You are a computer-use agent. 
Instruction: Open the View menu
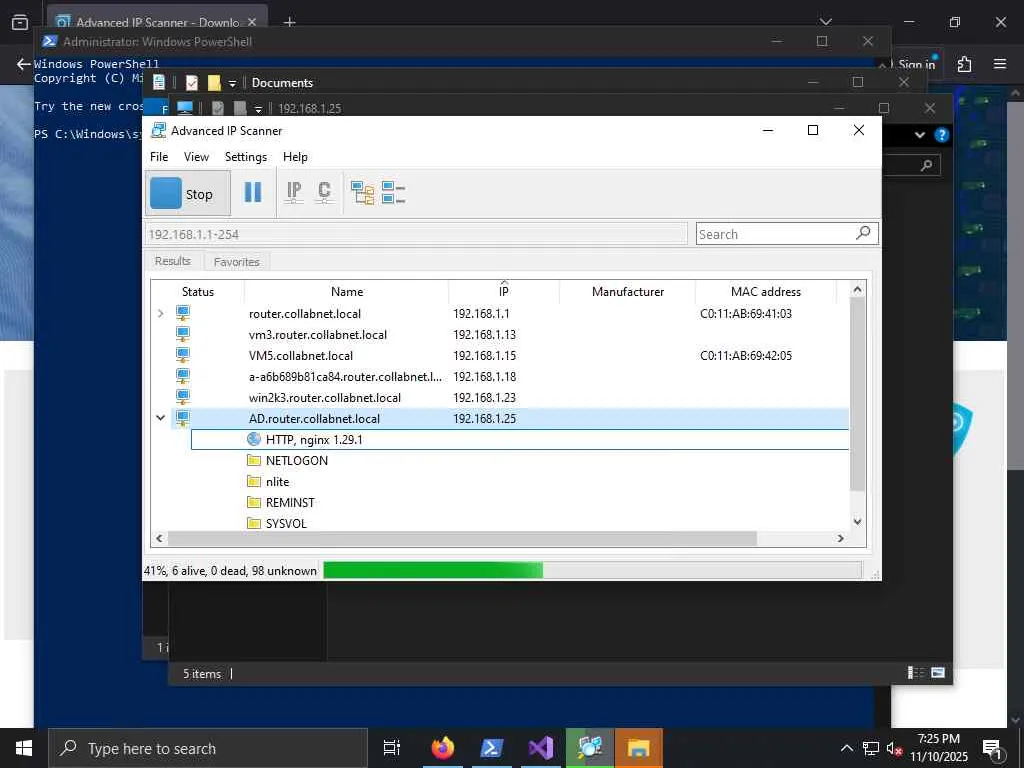click(x=196, y=157)
